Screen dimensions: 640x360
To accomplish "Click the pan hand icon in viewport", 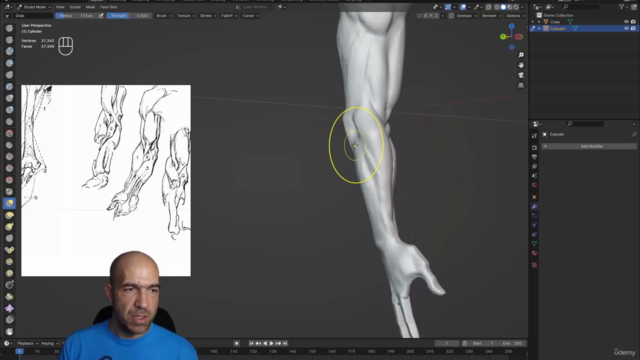I will click(521, 65).
